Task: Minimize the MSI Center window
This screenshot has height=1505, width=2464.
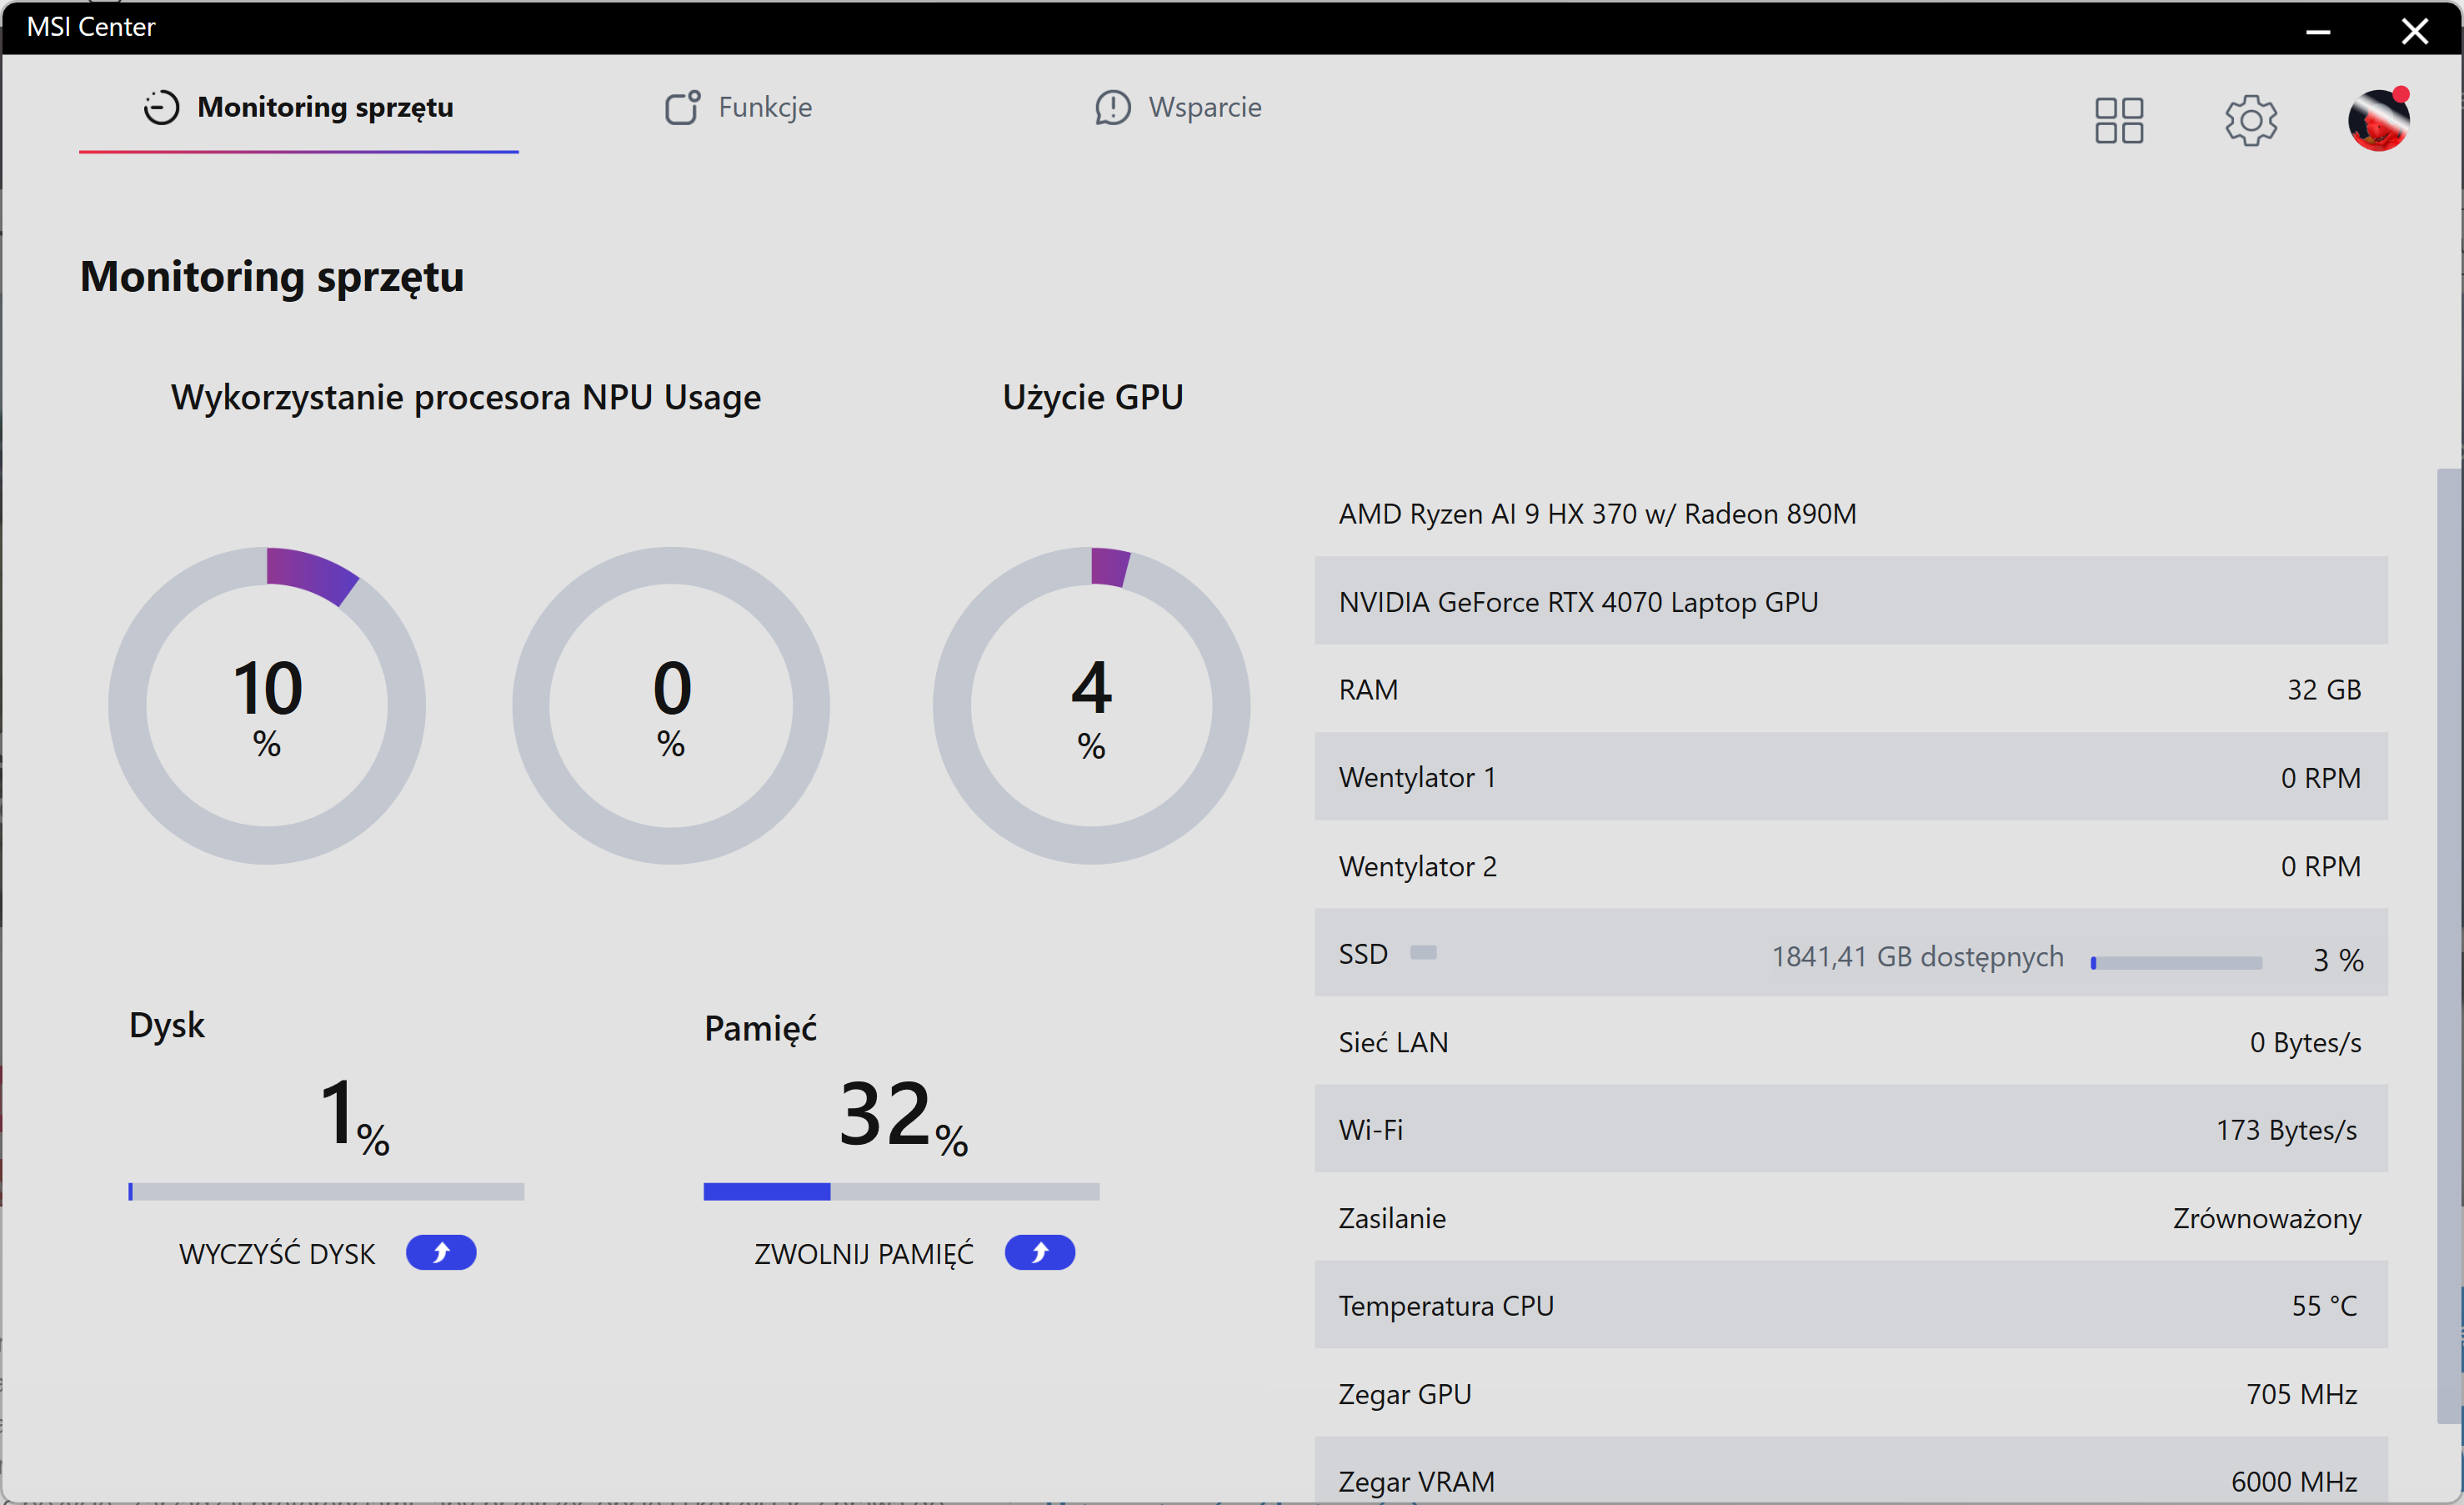Action: (x=2319, y=31)
